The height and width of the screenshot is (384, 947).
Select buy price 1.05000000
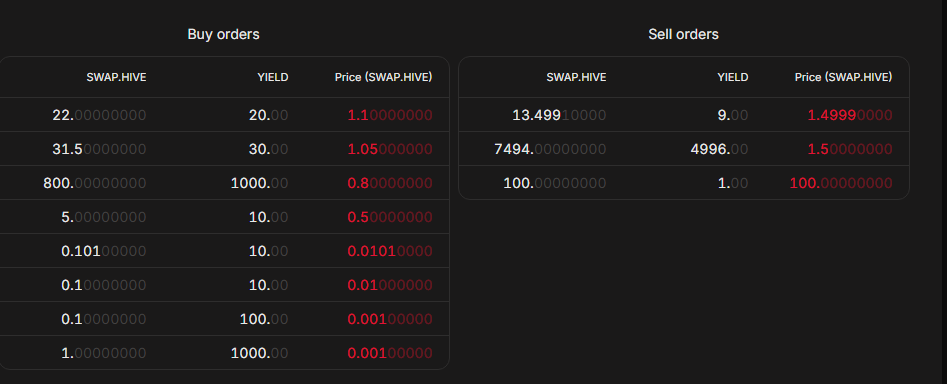390,149
